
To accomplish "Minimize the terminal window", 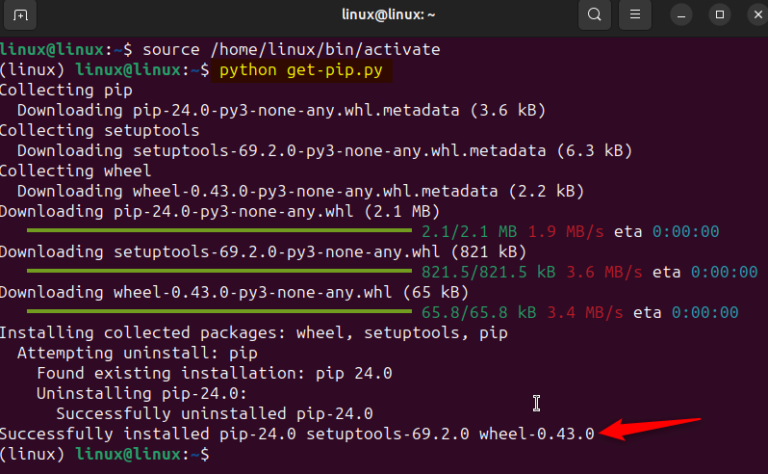I will pyautogui.click(x=681, y=15).
